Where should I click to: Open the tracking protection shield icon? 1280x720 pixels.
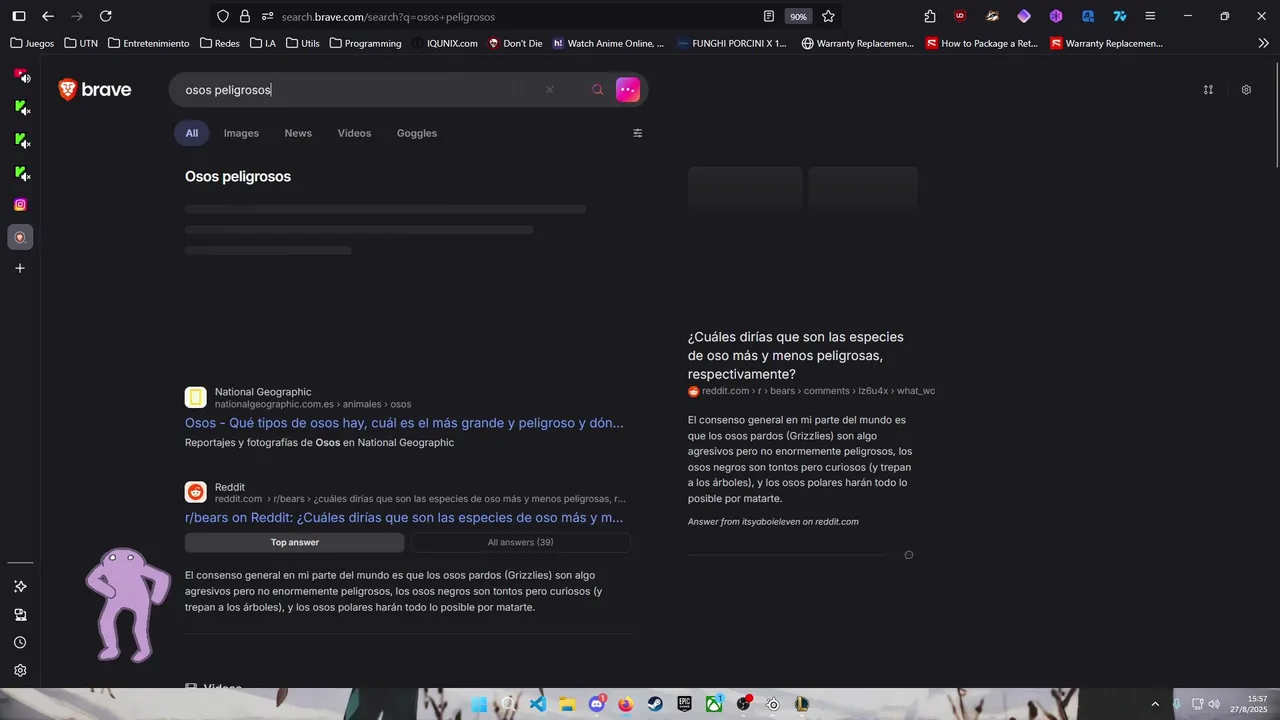(223, 16)
